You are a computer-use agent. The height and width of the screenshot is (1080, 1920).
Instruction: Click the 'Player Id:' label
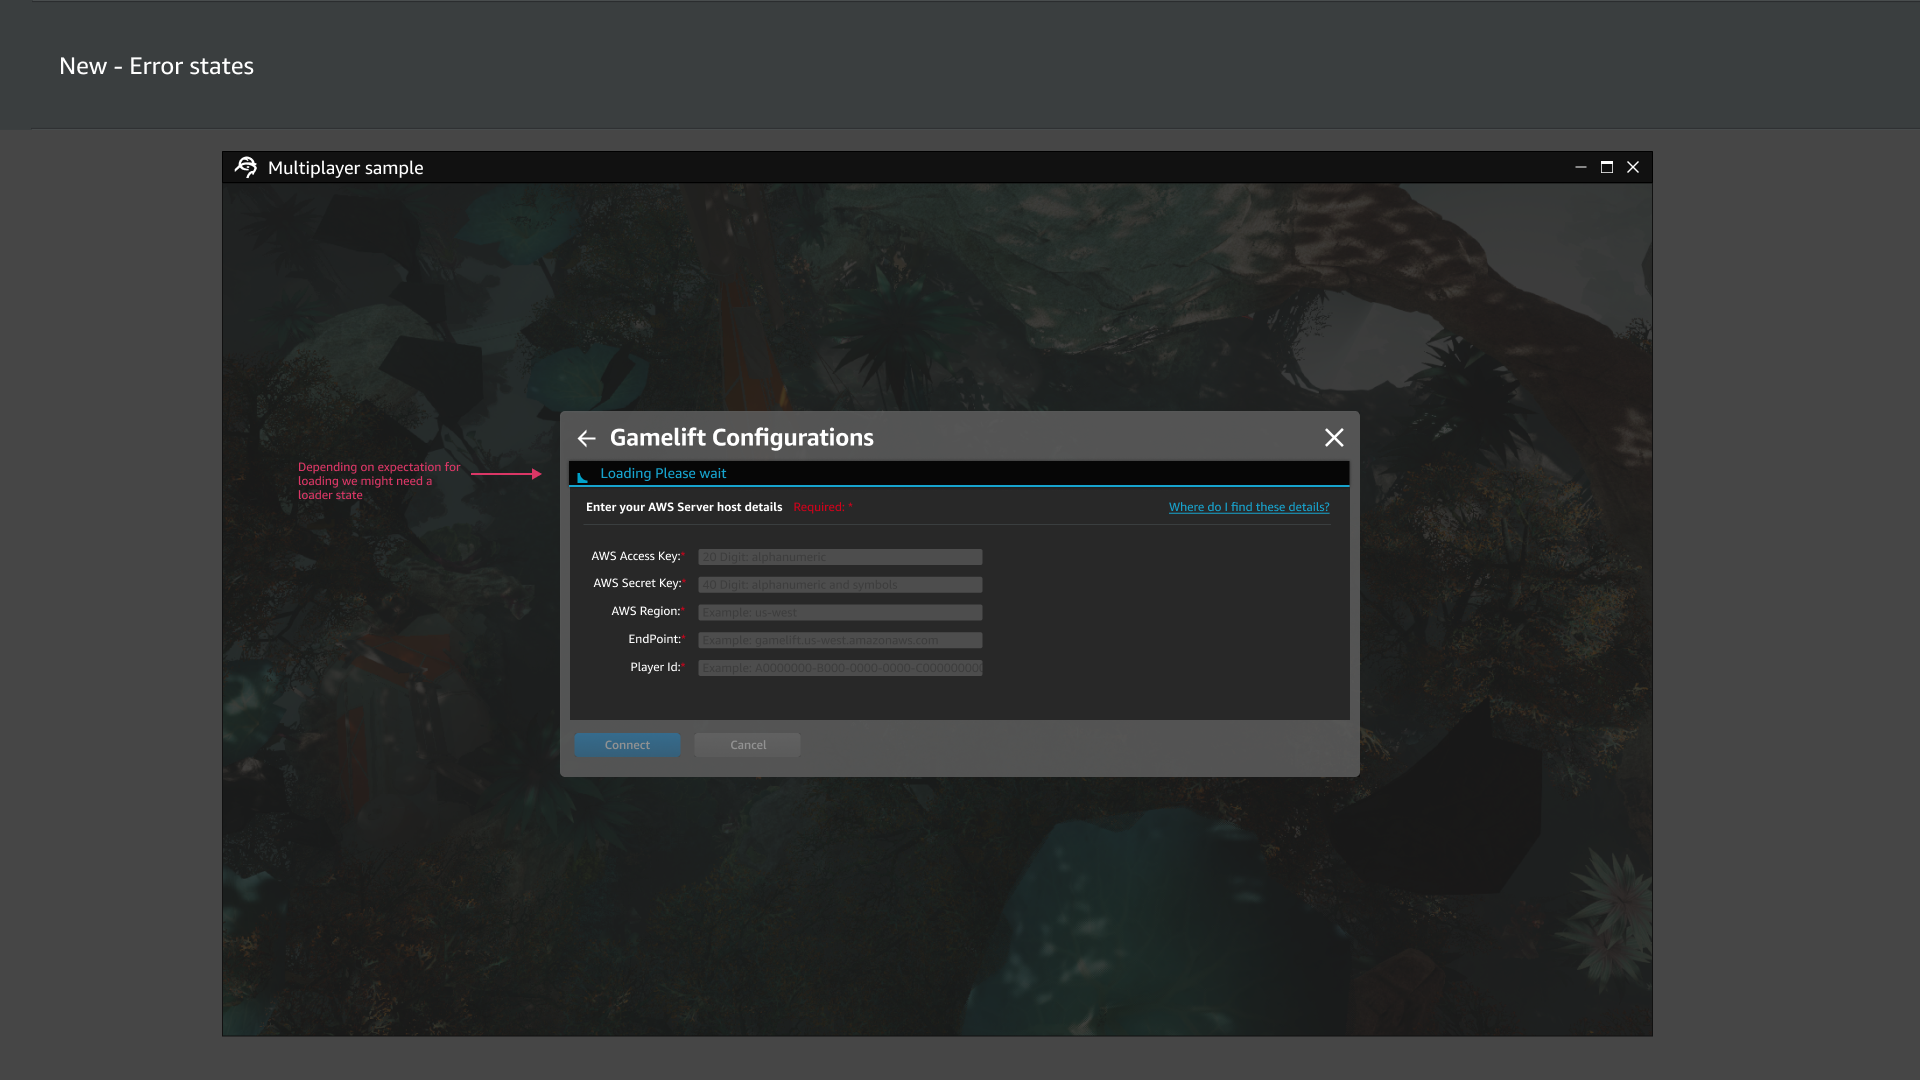656,667
